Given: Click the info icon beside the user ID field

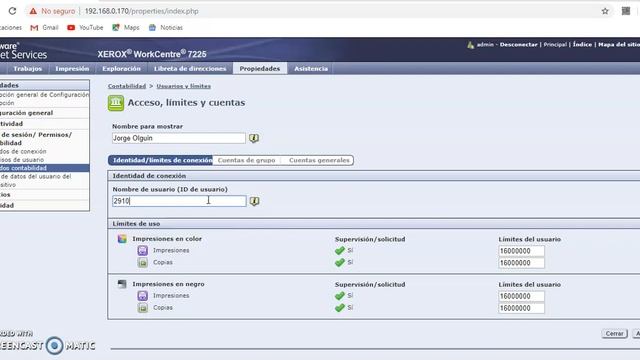Looking at the screenshot, I should click(254, 201).
